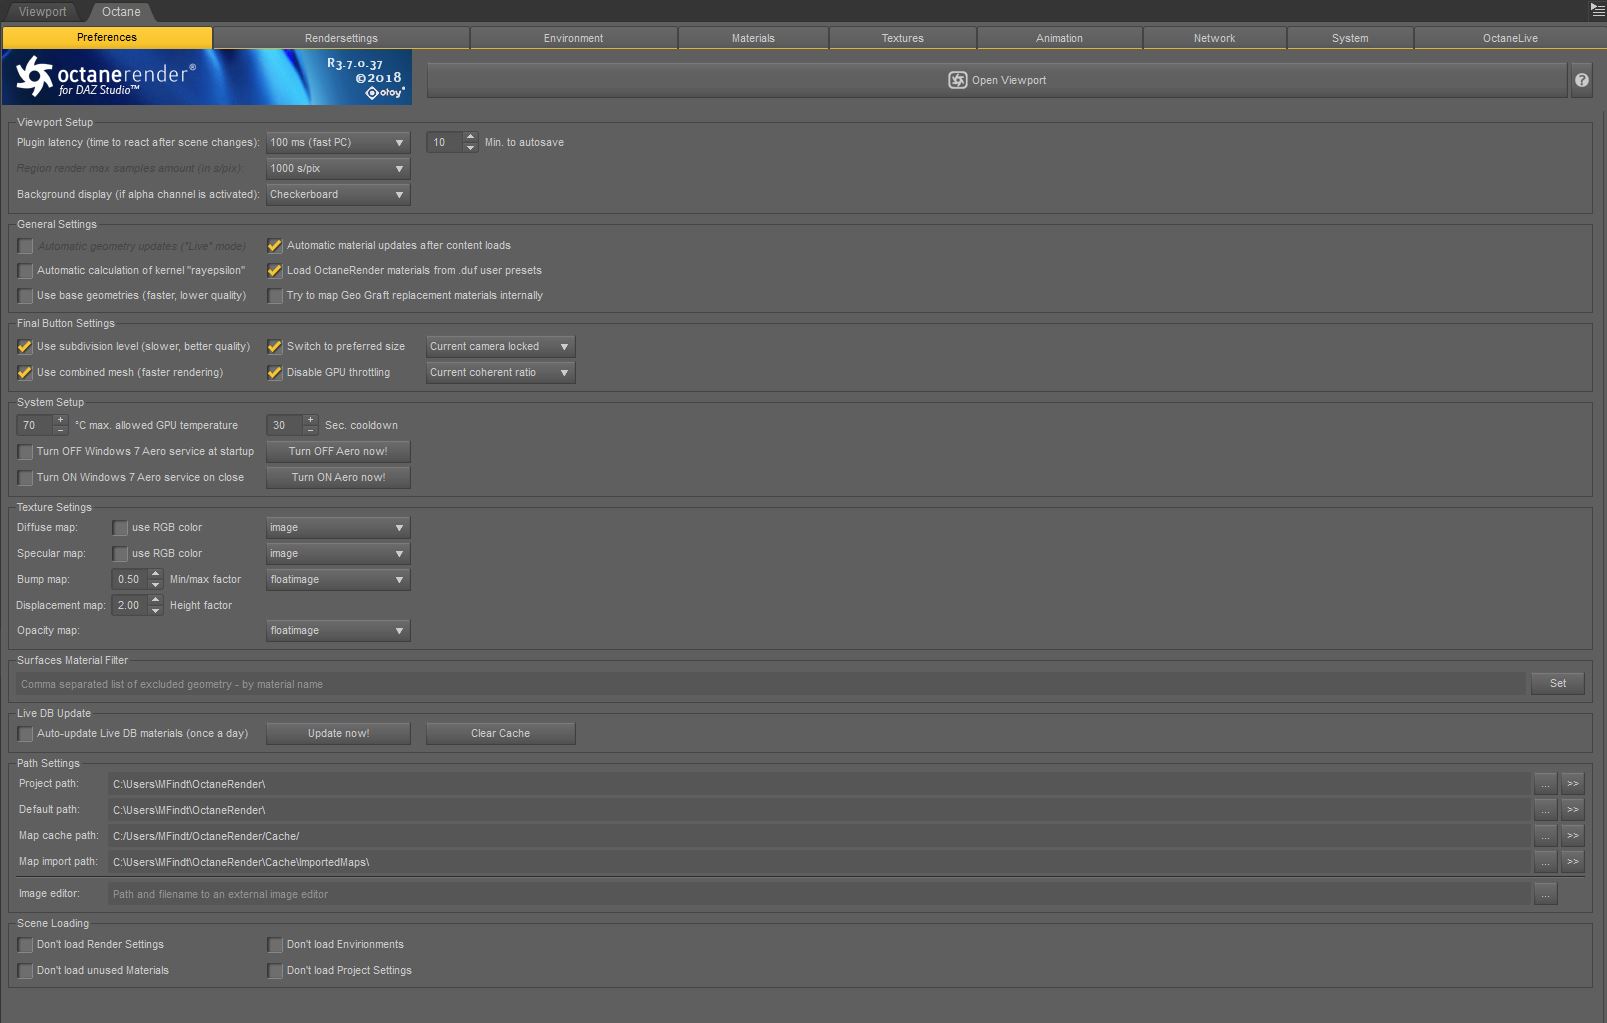Enable Use base geometries option
The height and width of the screenshot is (1023, 1607).
tap(25, 296)
